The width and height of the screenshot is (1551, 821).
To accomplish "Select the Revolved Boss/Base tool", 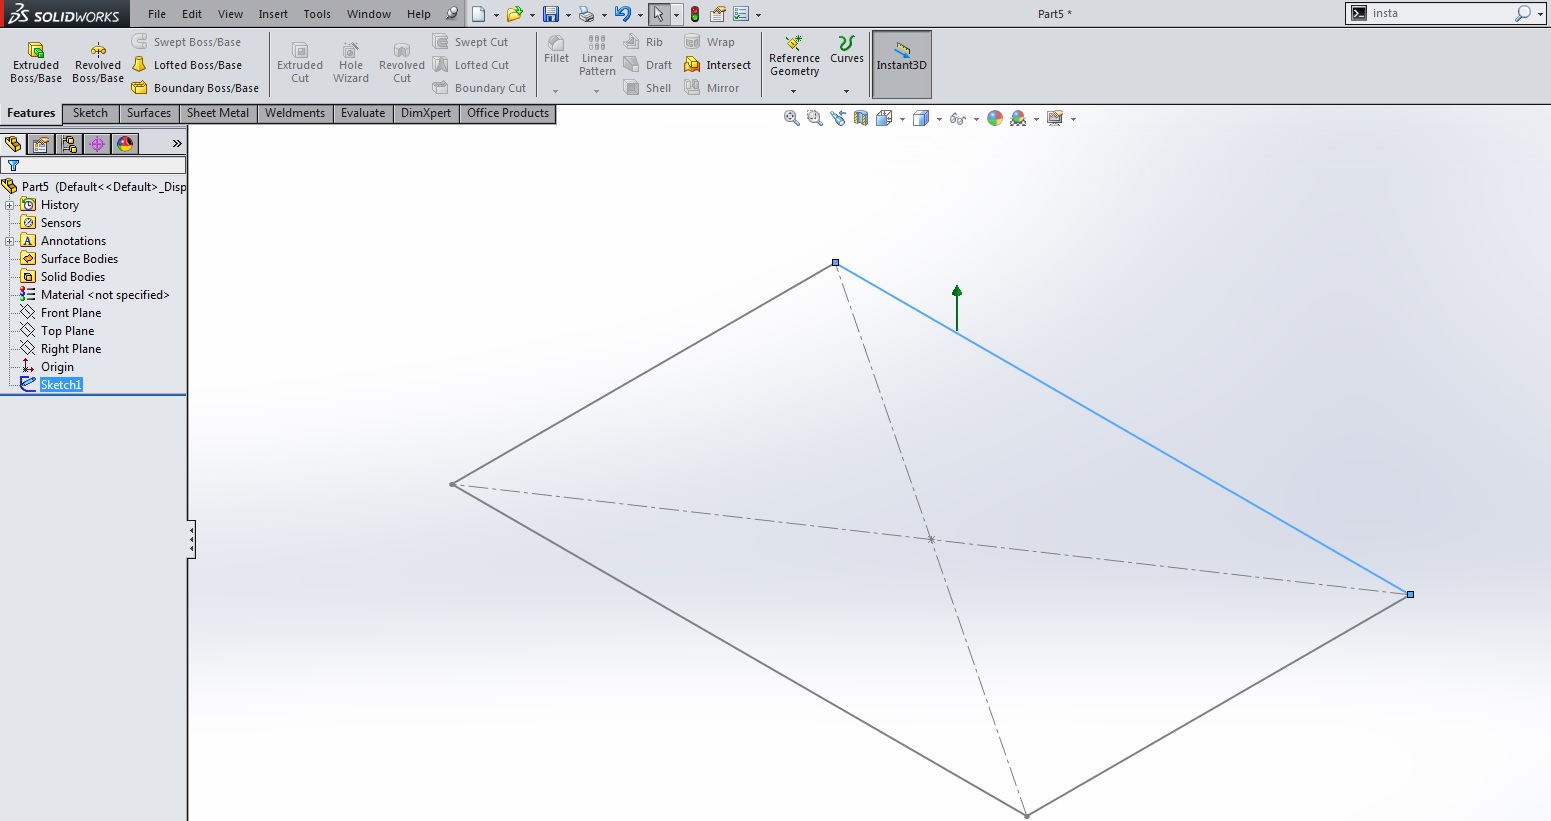I will (98, 62).
